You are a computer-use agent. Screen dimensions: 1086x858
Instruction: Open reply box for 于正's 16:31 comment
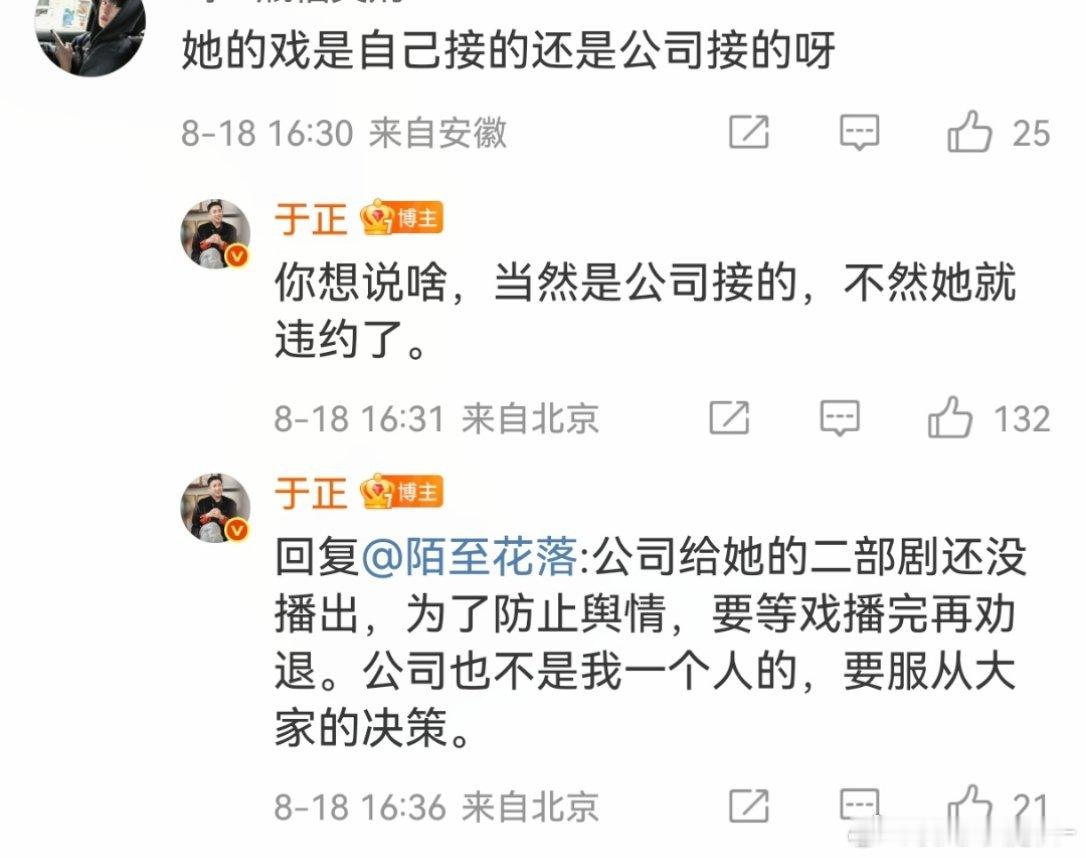click(x=839, y=418)
